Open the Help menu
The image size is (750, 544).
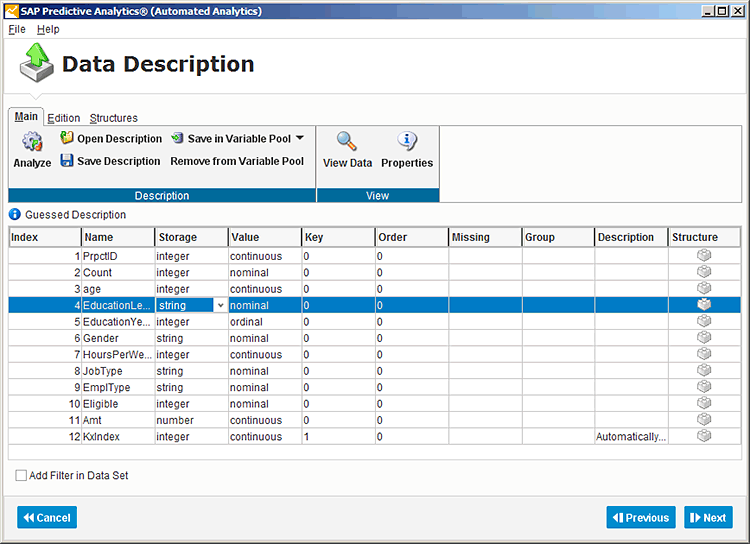48,29
